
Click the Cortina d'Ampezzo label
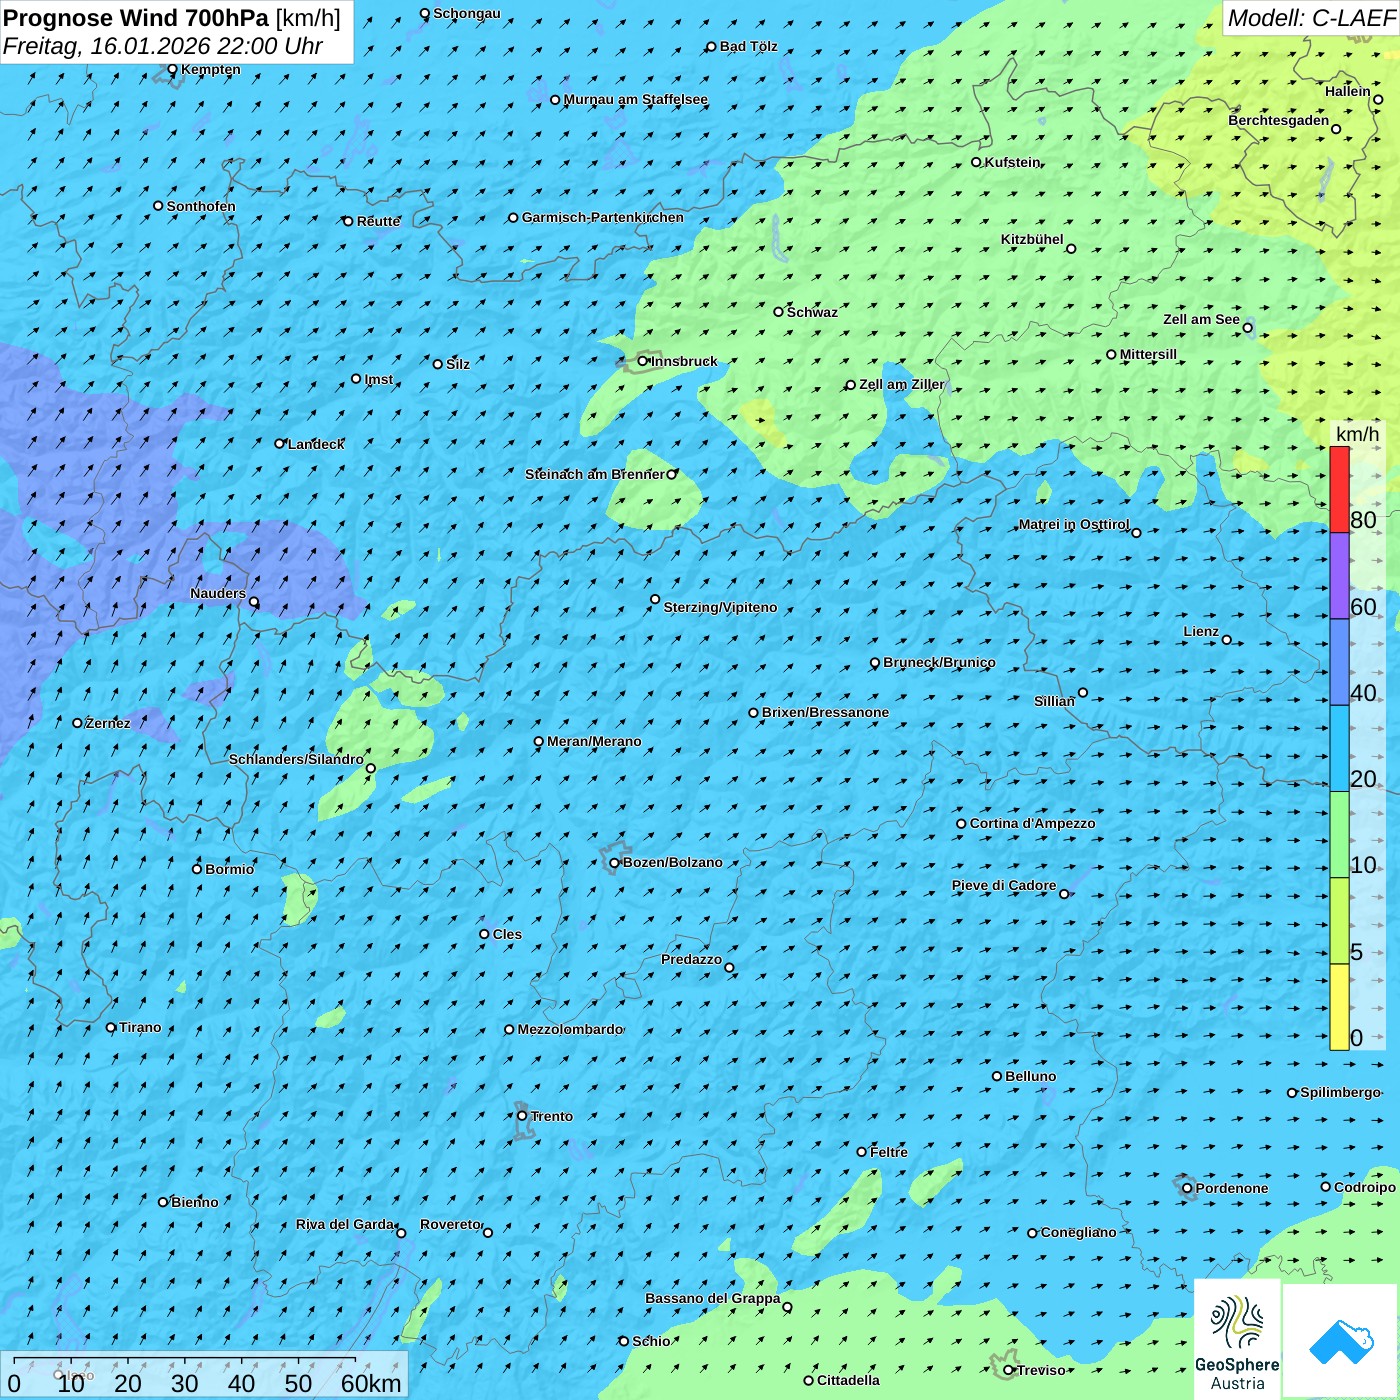tap(1032, 823)
